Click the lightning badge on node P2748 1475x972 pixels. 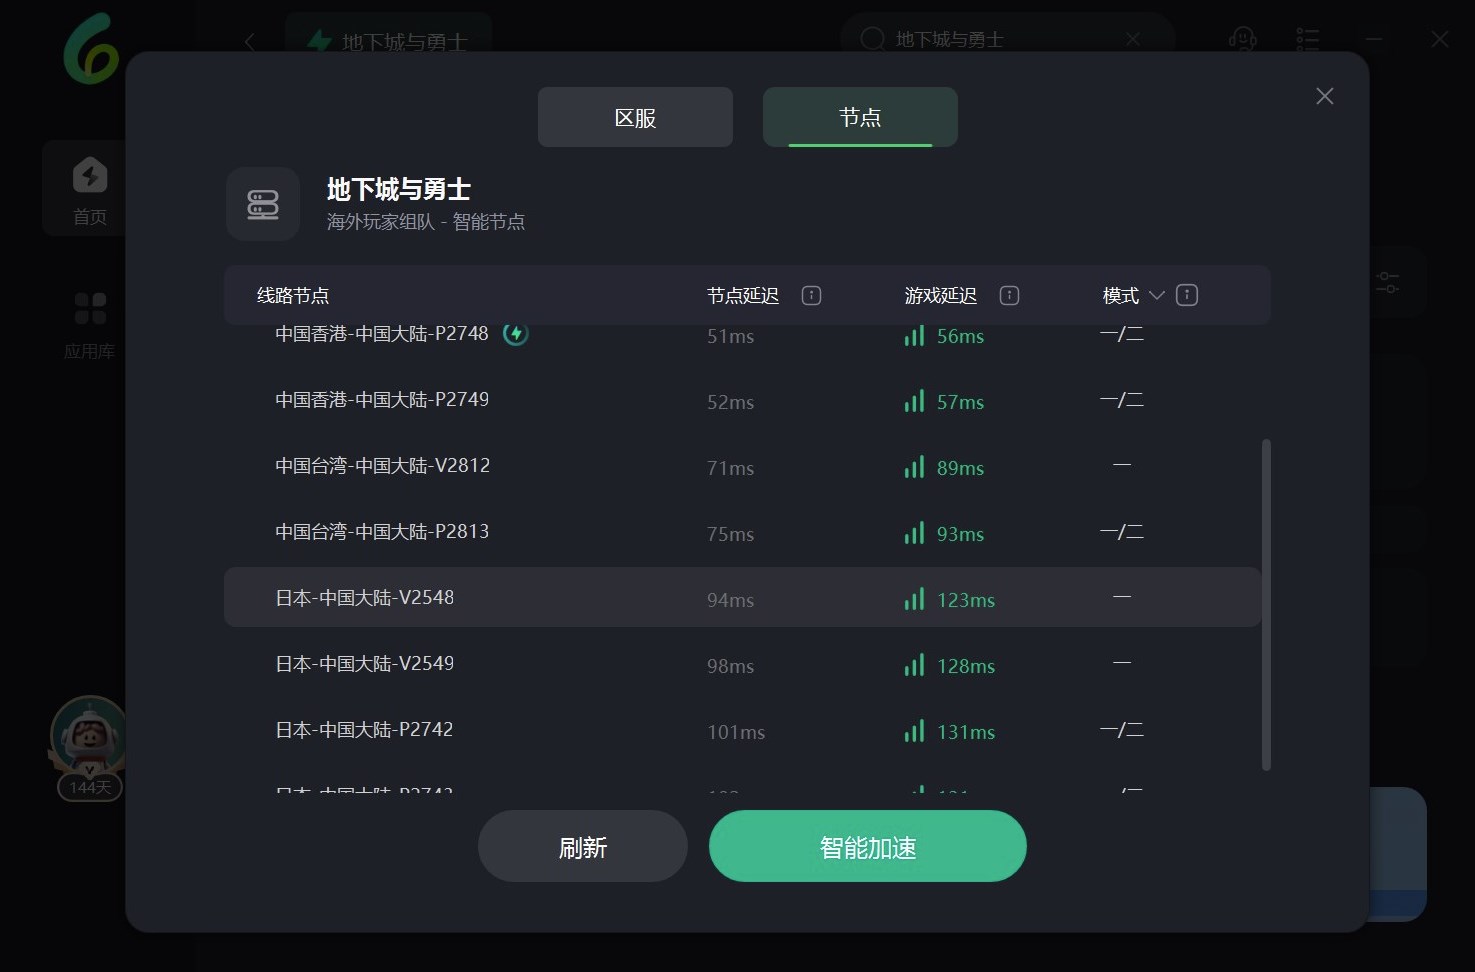click(515, 334)
